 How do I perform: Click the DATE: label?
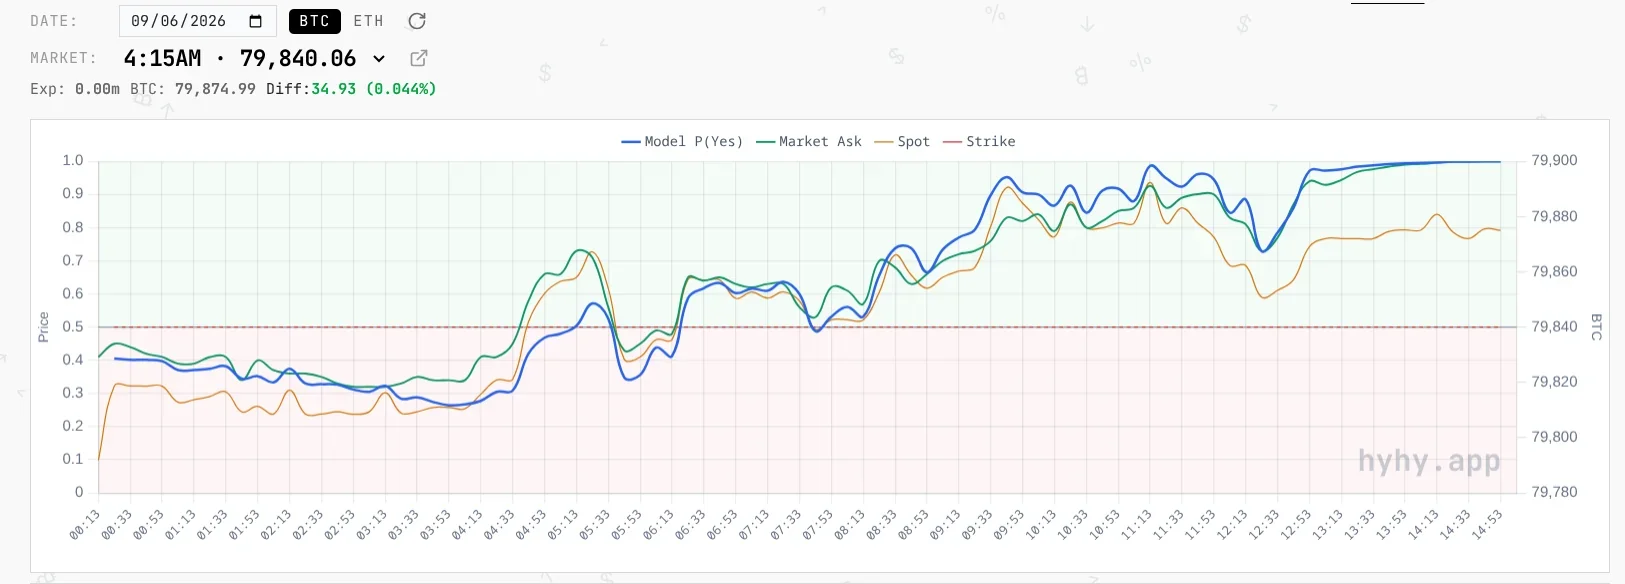click(x=54, y=21)
